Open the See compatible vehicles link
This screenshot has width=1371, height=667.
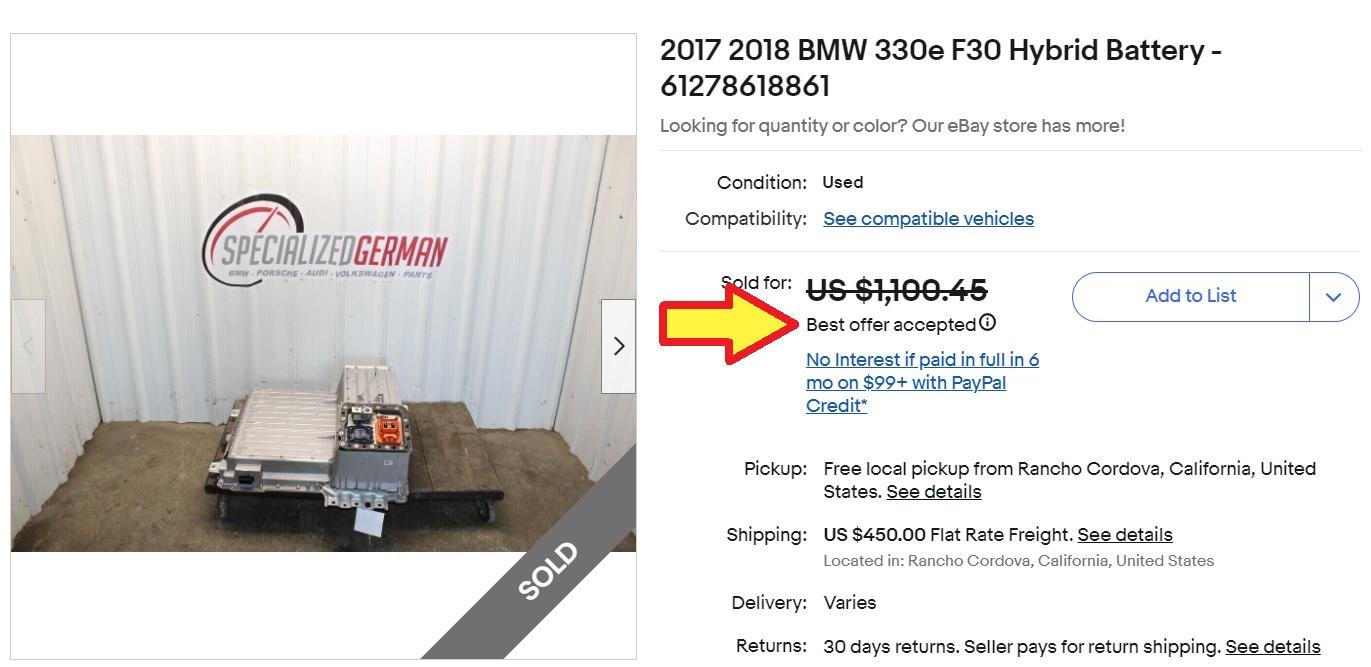(928, 219)
